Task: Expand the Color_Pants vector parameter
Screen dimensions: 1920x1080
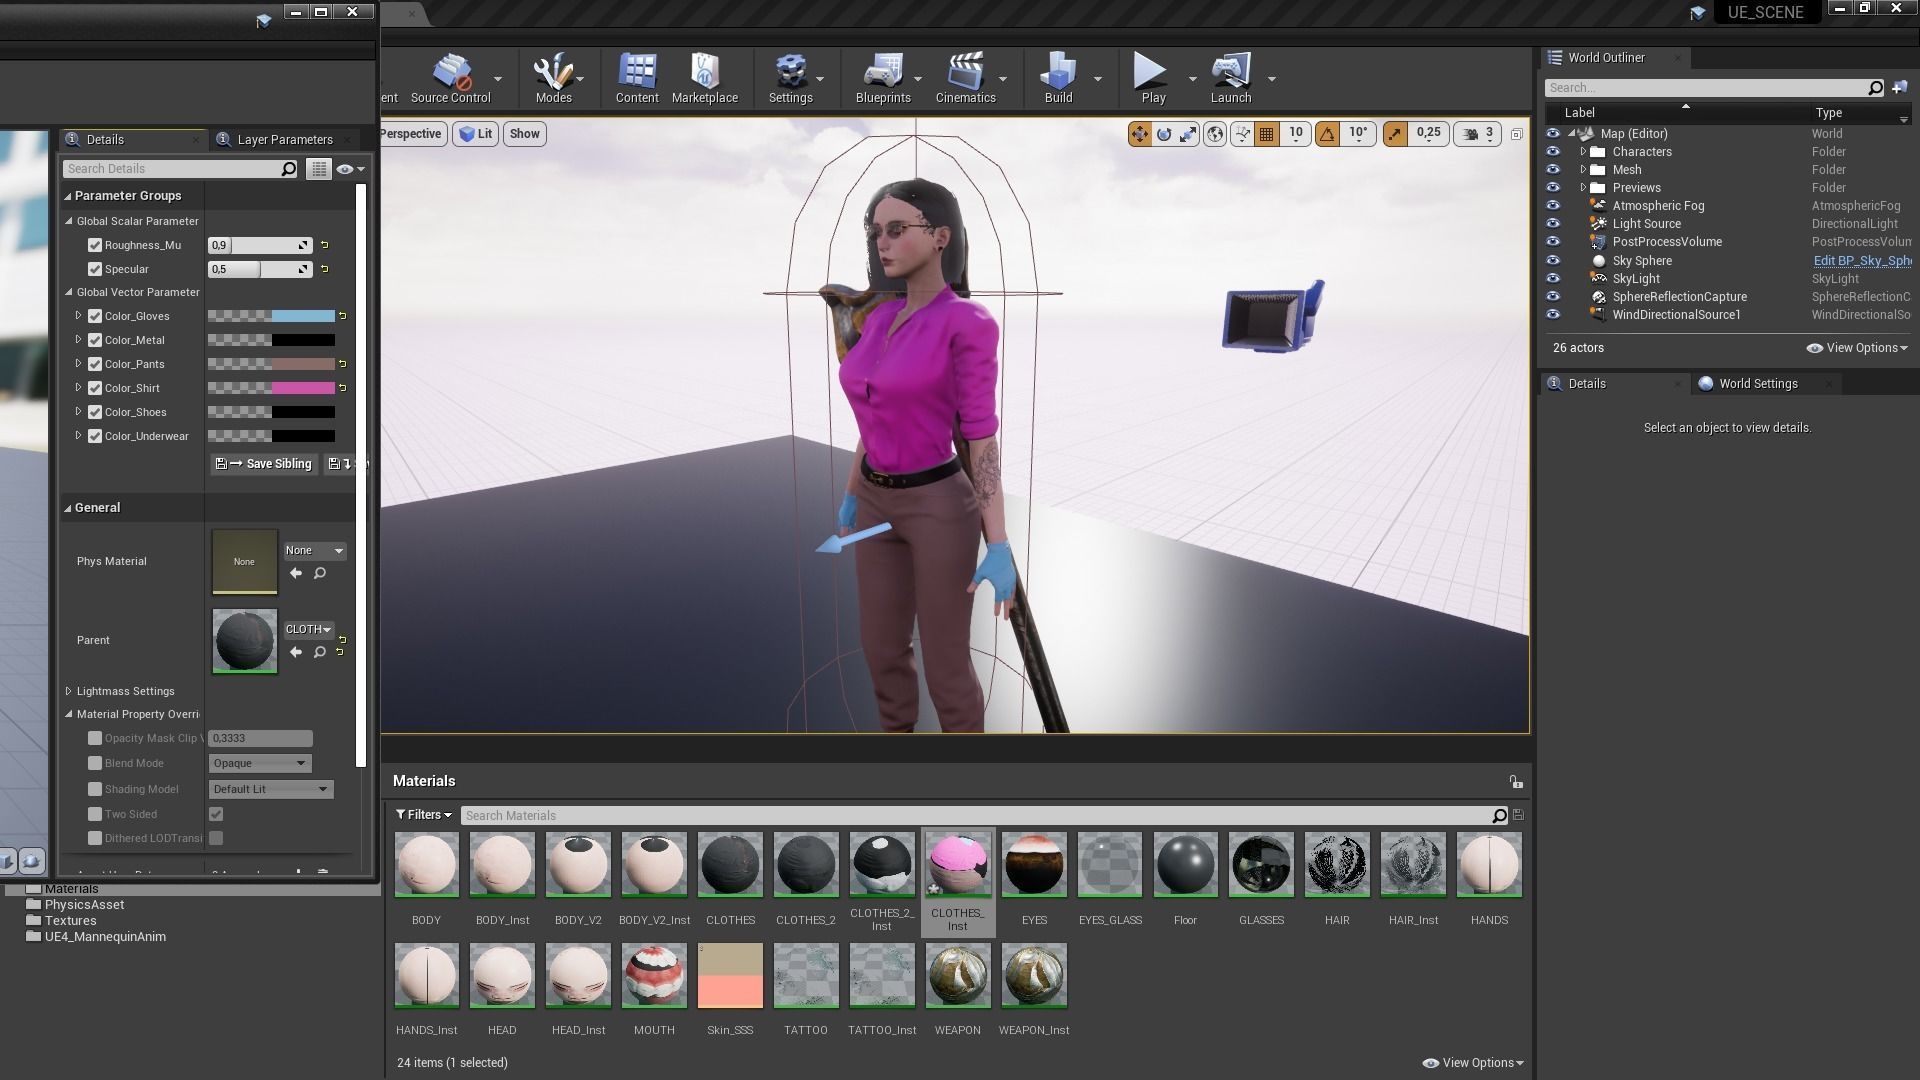Action: [78, 364]
